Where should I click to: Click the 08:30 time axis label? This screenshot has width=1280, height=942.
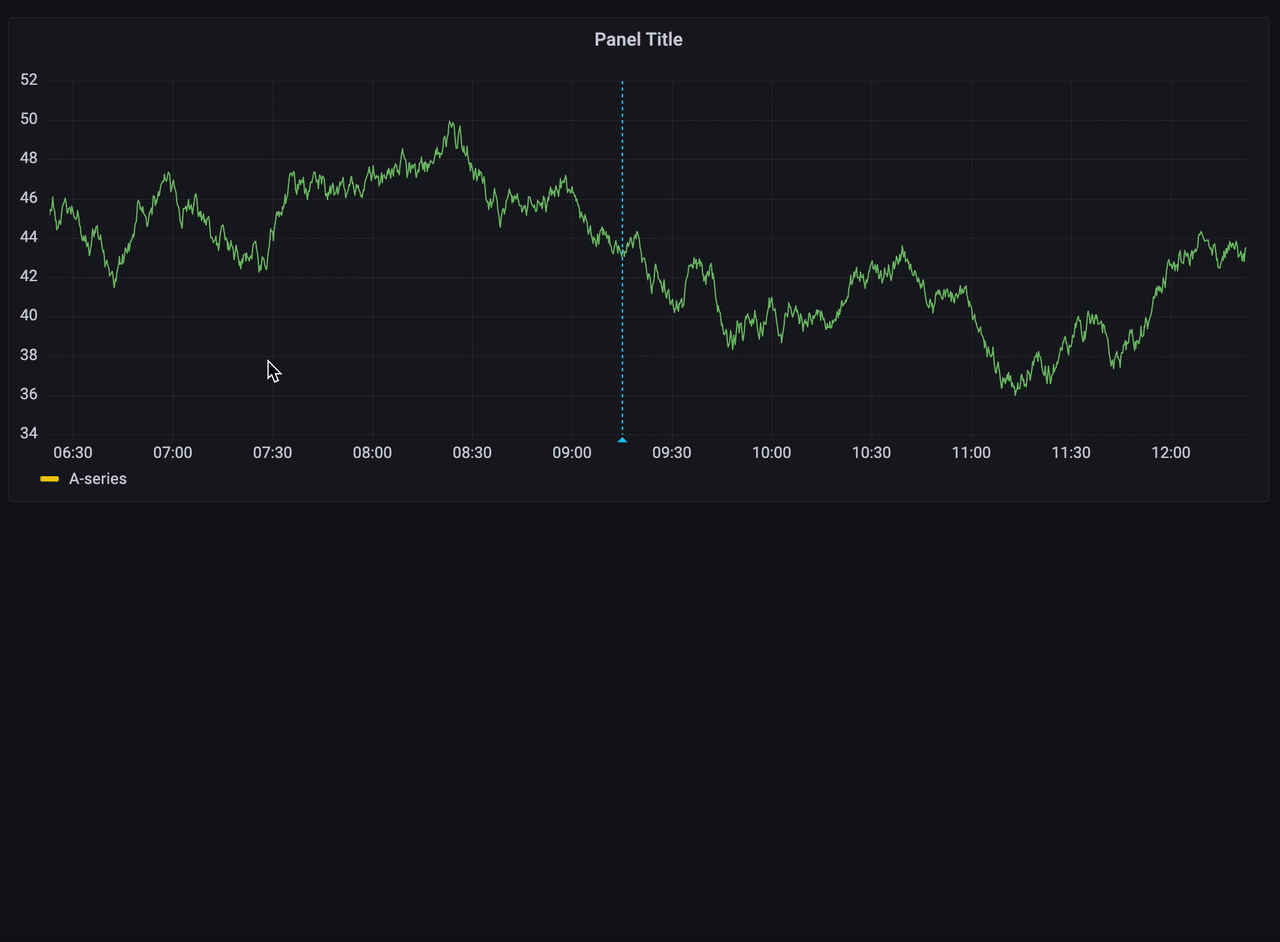tap(472, 453)
